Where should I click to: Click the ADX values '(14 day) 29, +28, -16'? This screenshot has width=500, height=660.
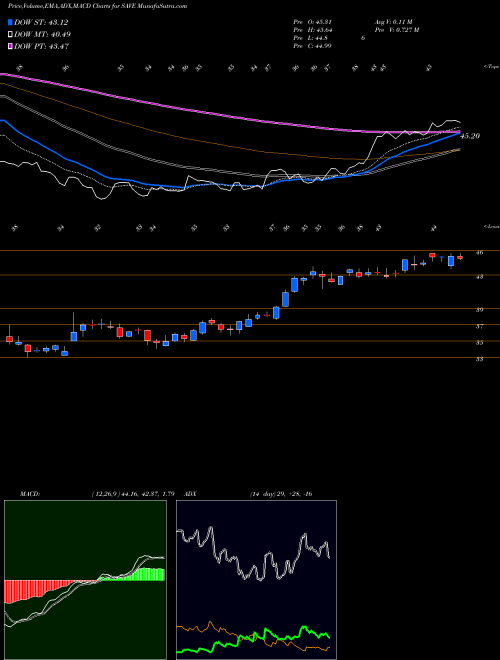tap(281, 494)
